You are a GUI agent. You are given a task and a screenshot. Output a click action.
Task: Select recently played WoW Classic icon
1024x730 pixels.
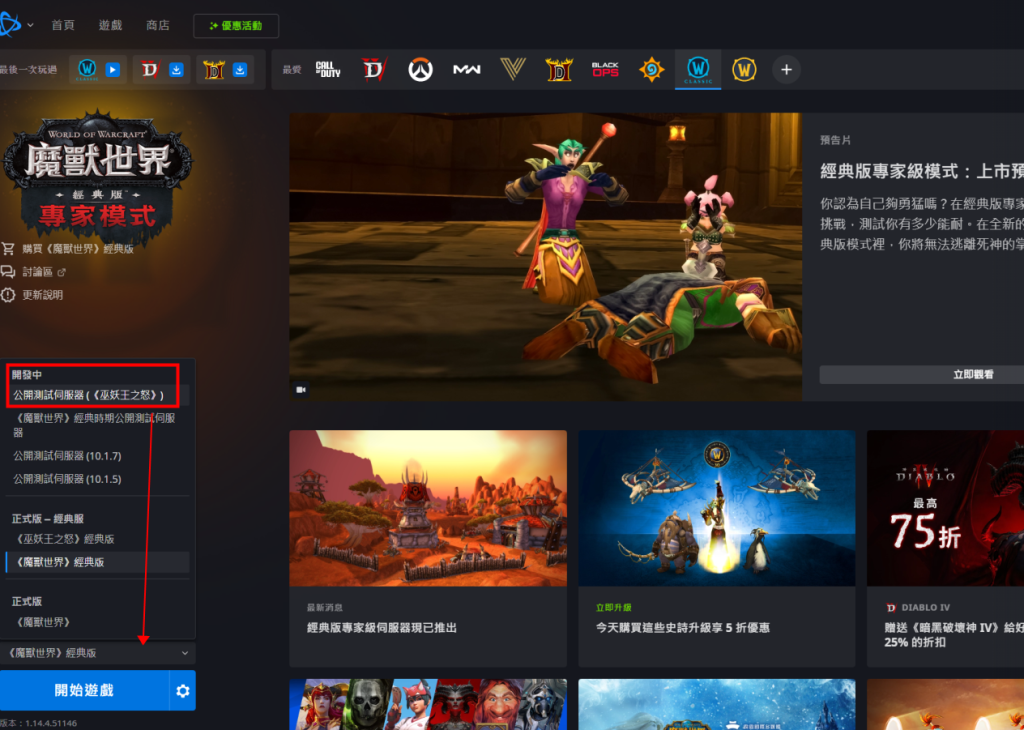pos(88,69)
